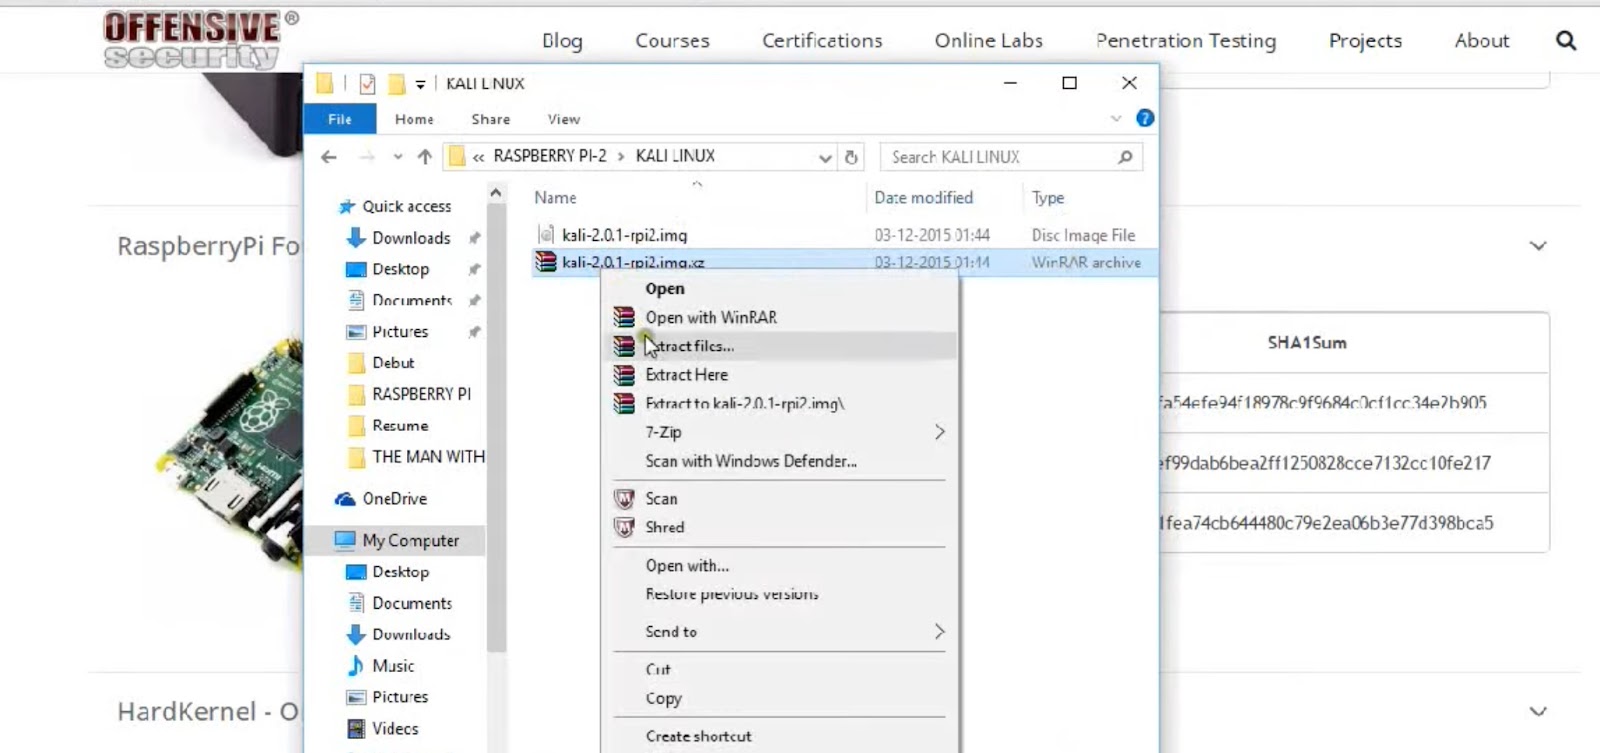This screenshot has height=753, width=1600.
Task: Open Pictures under Quick access
Action: (x=400, y=332)
